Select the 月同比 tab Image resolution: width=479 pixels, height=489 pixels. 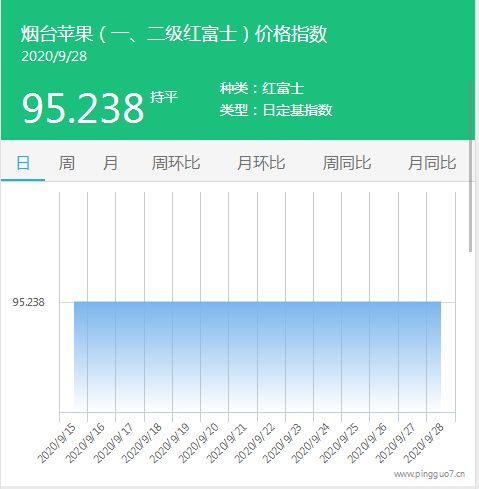[x=432, y=163]
